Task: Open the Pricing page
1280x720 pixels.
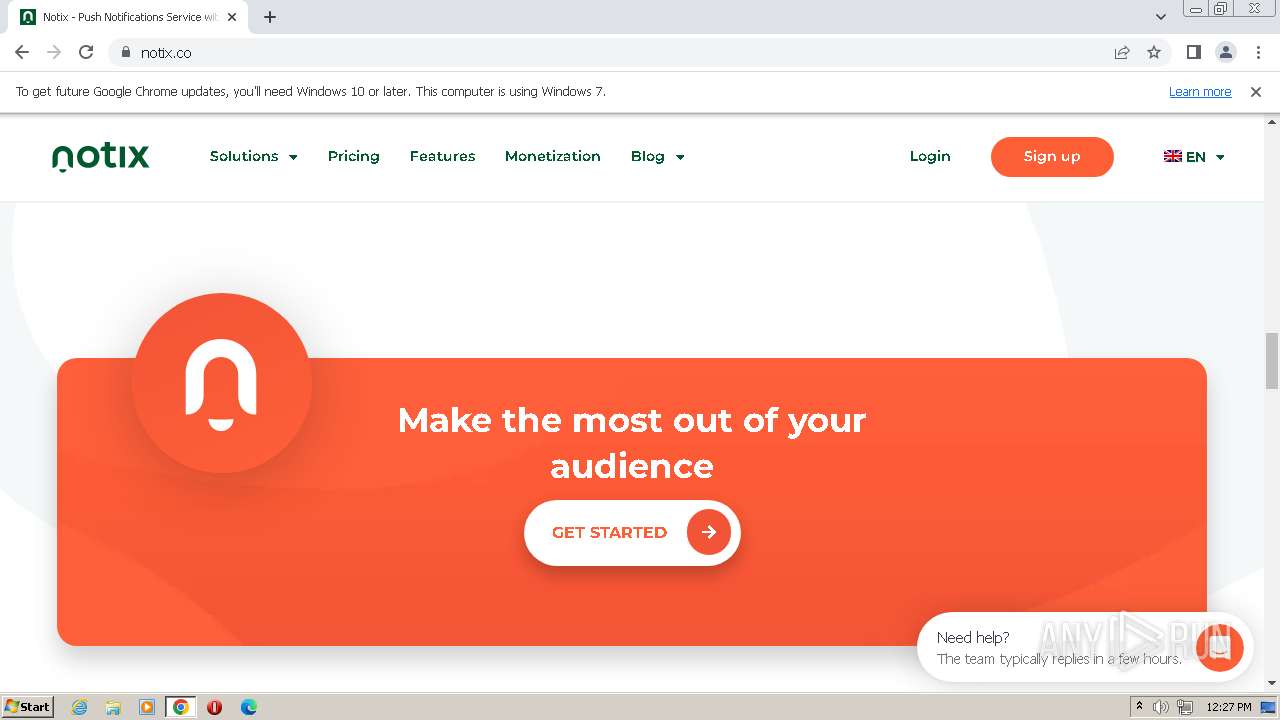Action: (354, 156)
